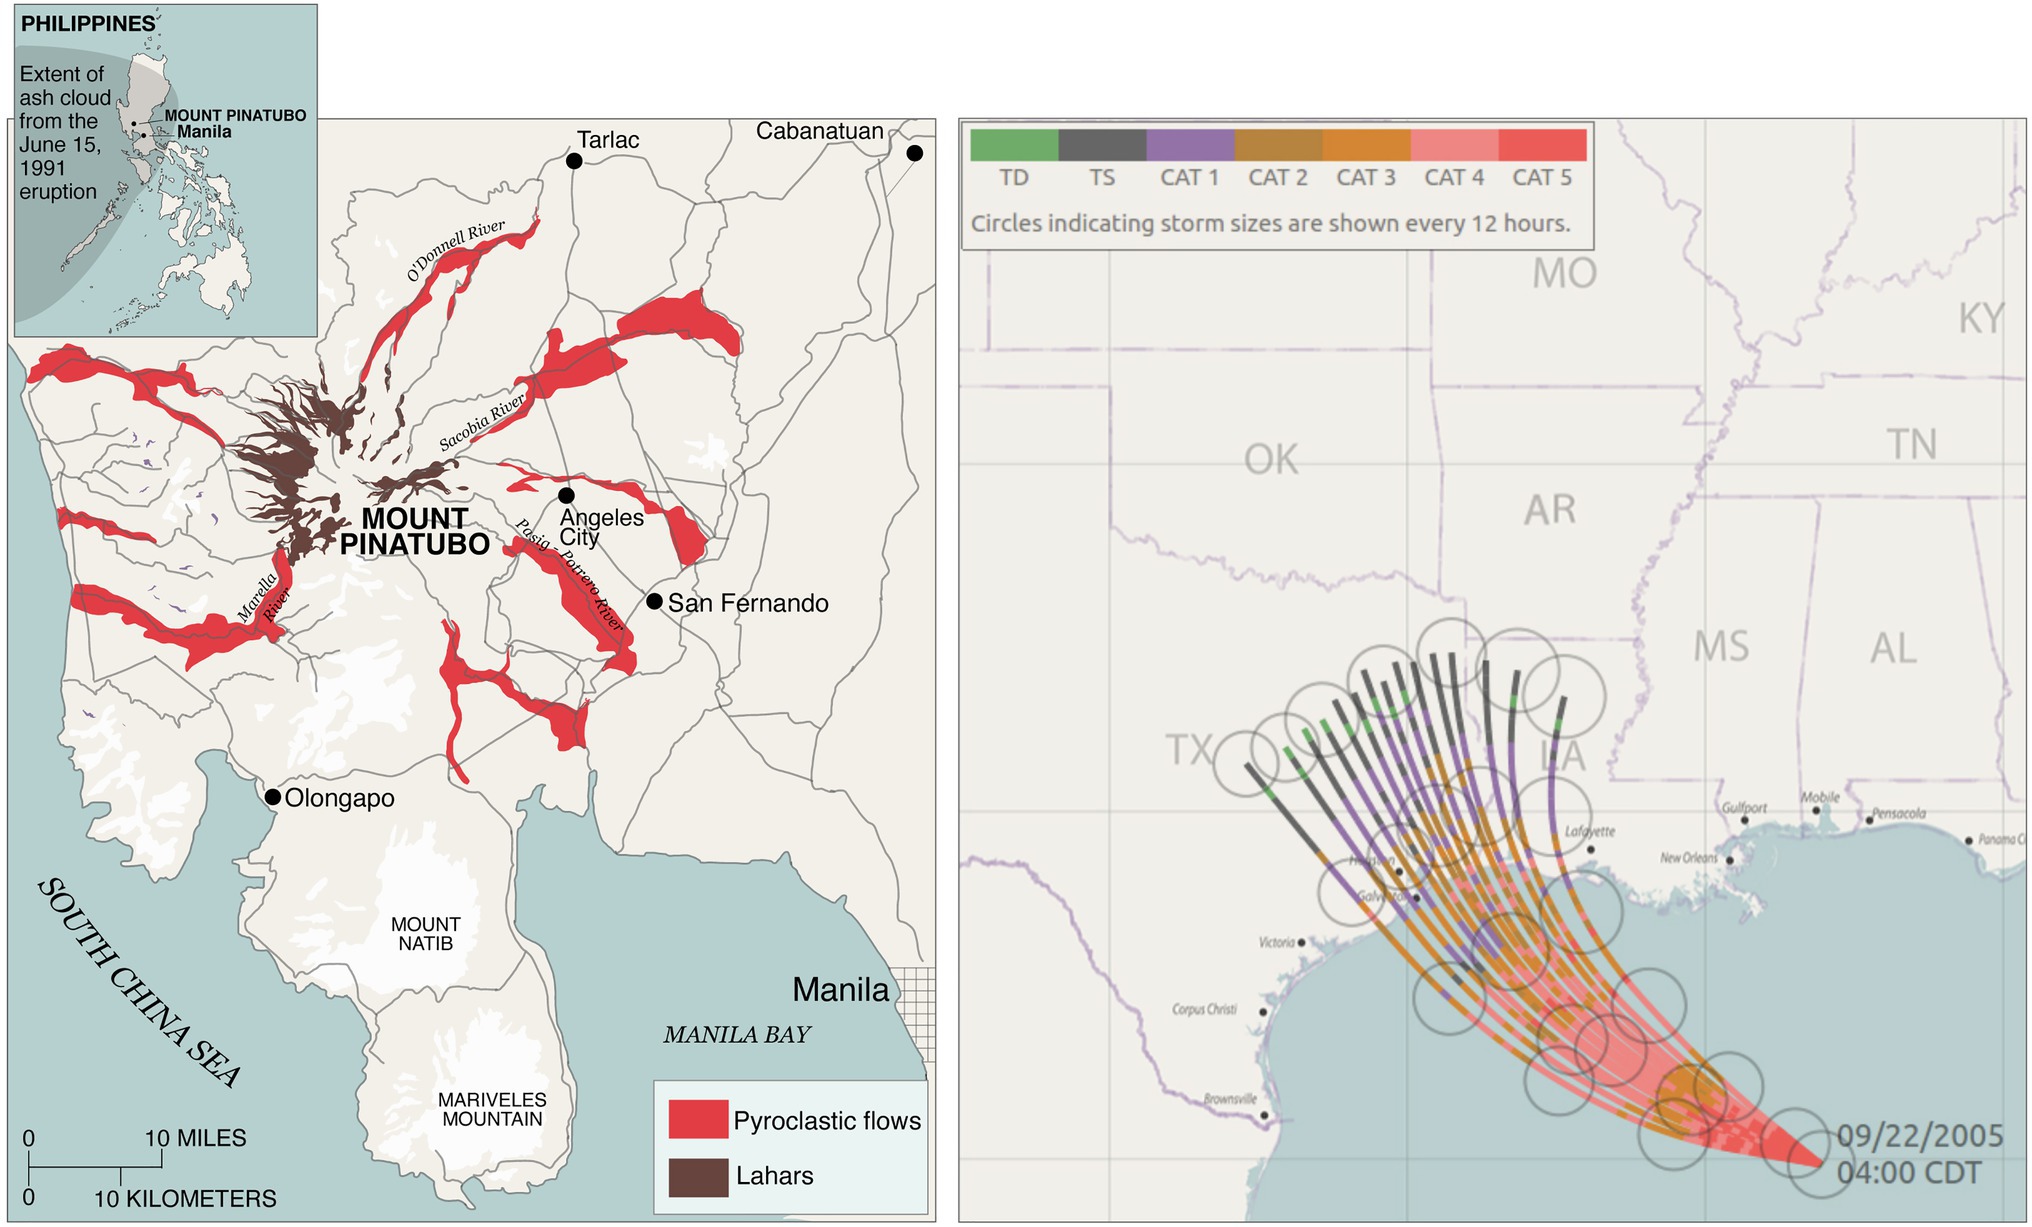
Task: Click the ash cloud extent caption
Action: coord(65,133)
